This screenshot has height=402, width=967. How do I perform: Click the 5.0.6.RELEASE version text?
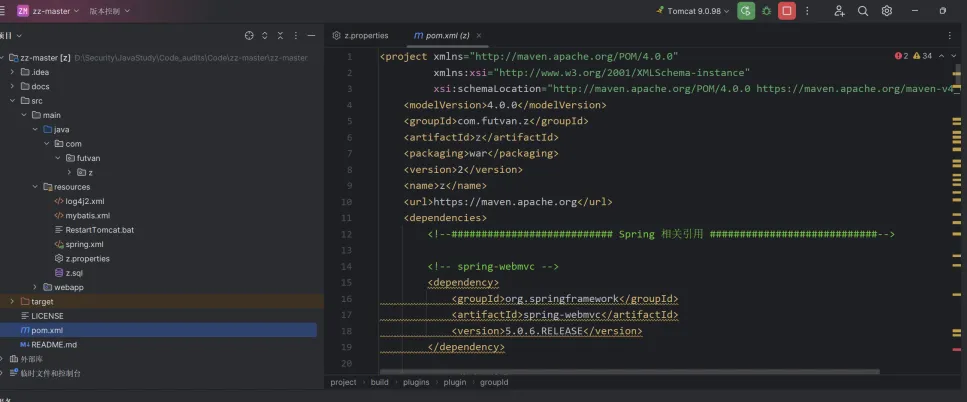(543, 331)
